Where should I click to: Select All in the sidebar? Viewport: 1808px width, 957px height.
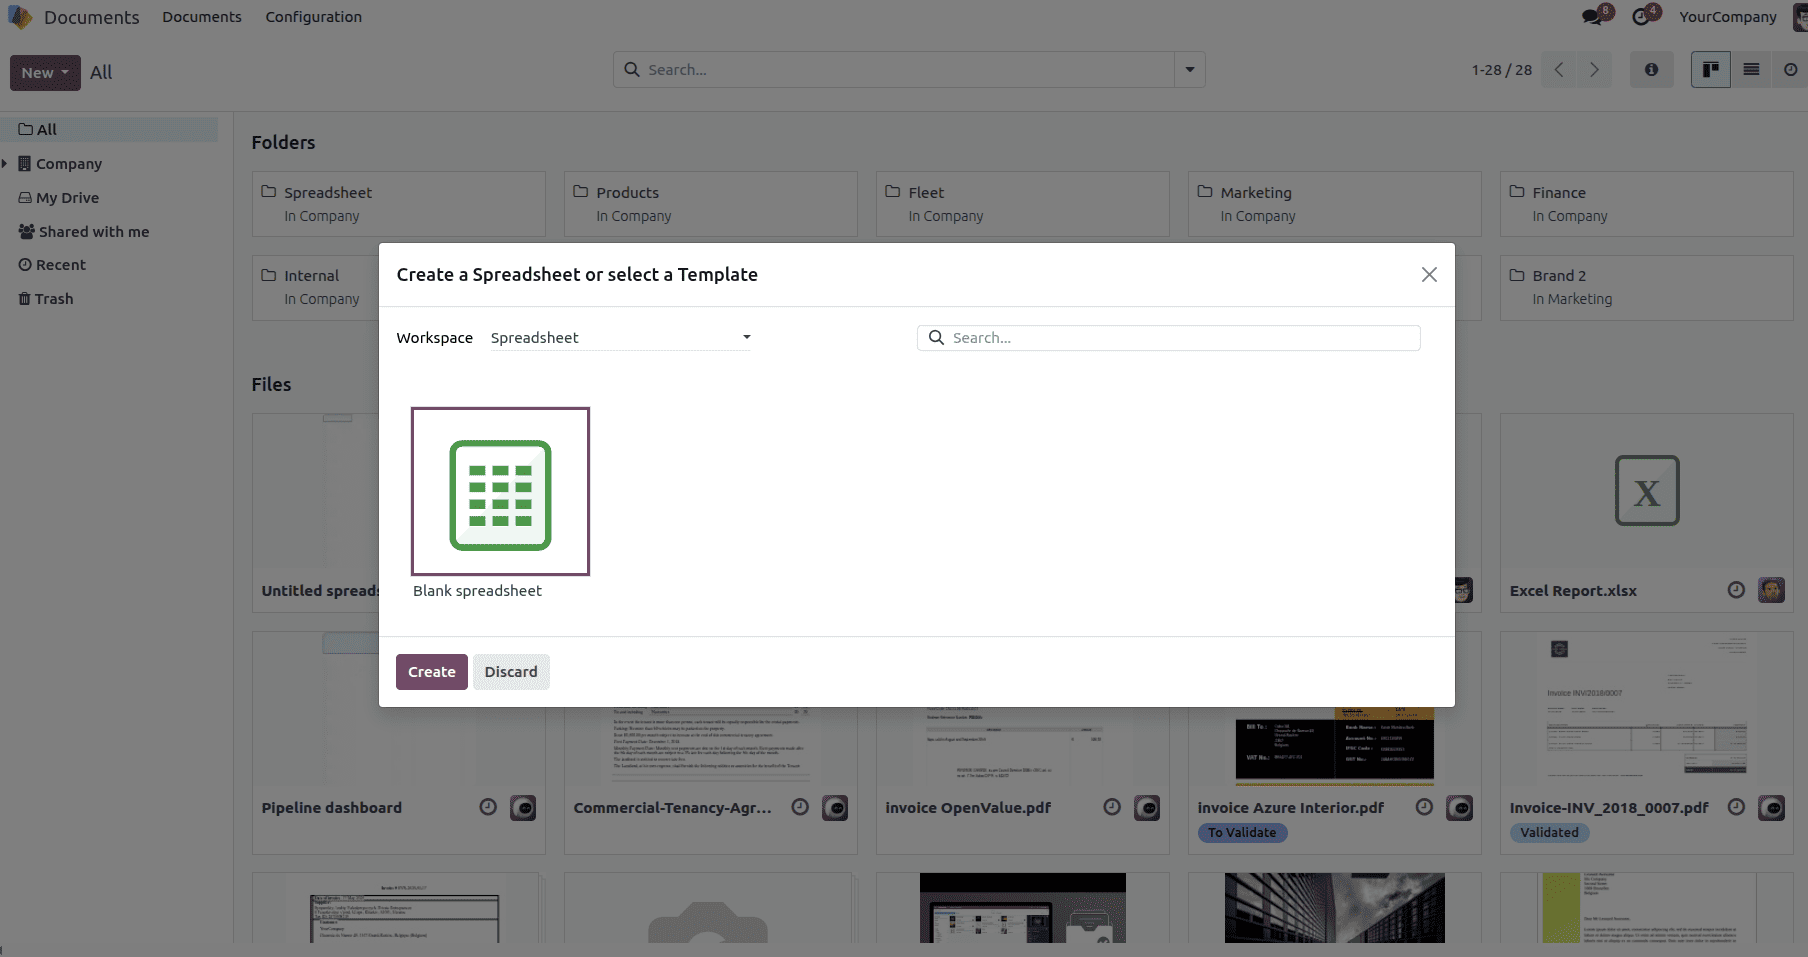click(x=109, y=130)
